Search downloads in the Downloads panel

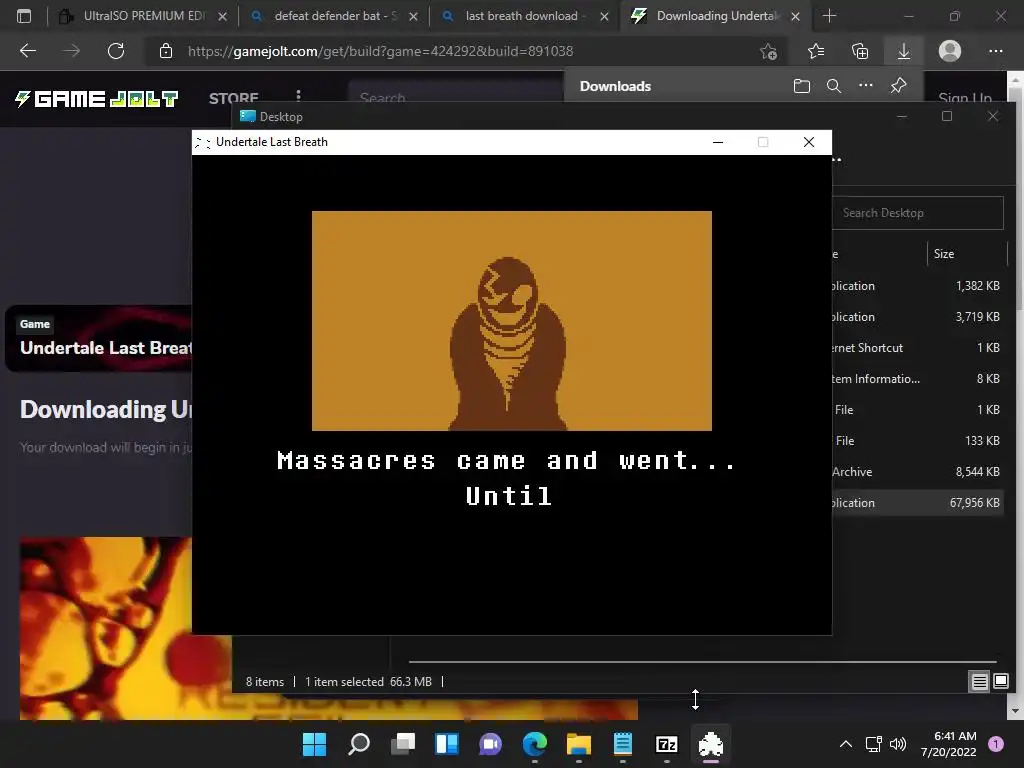834,86
